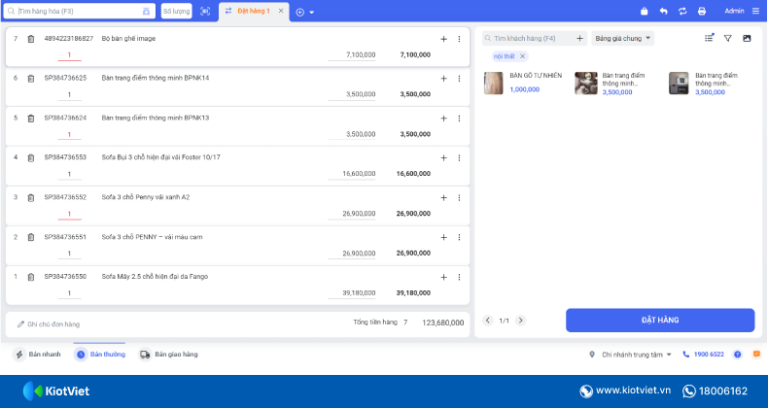Open the filter funnel icon in product panel
Viewport: 768px width, 408px height.
coord(727,38)
